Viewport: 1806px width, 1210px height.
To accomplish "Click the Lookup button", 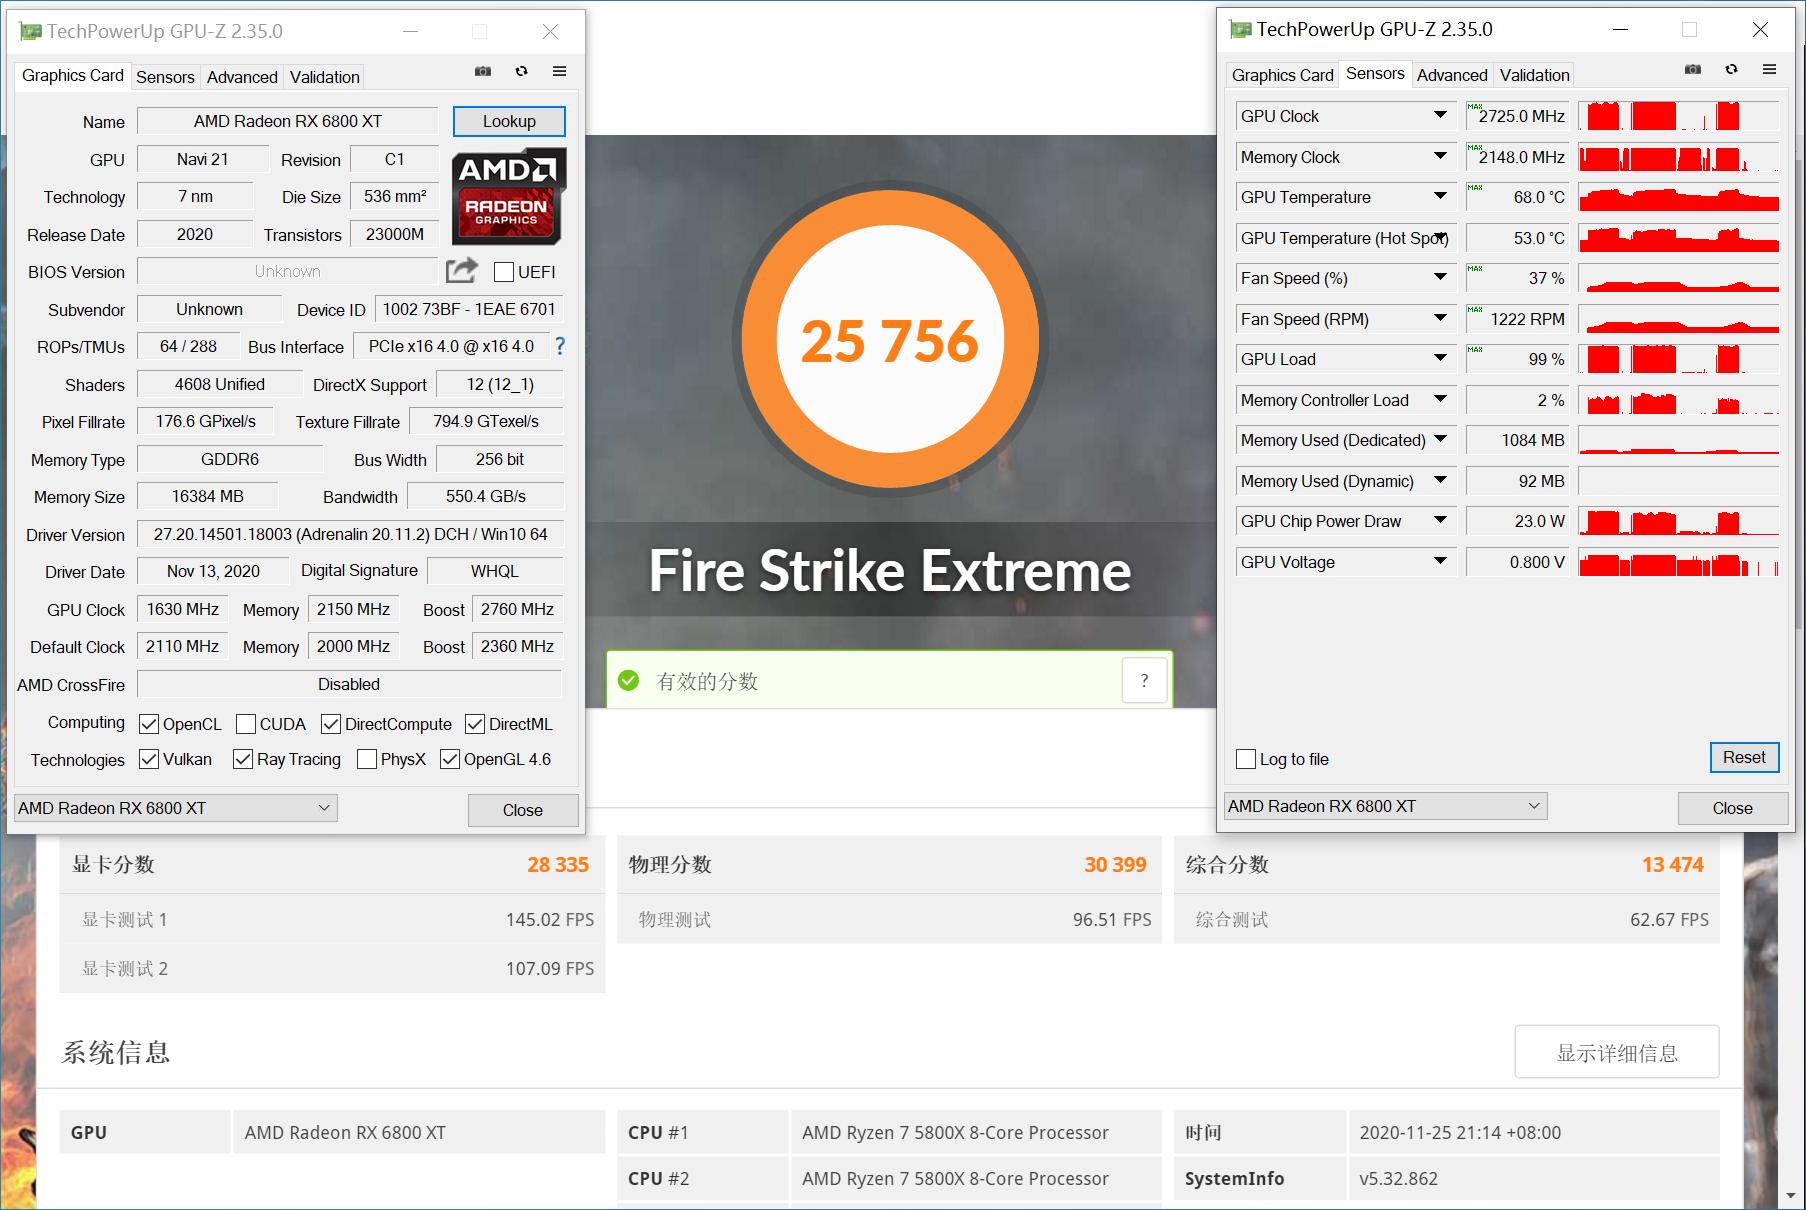I will (509, 121).
